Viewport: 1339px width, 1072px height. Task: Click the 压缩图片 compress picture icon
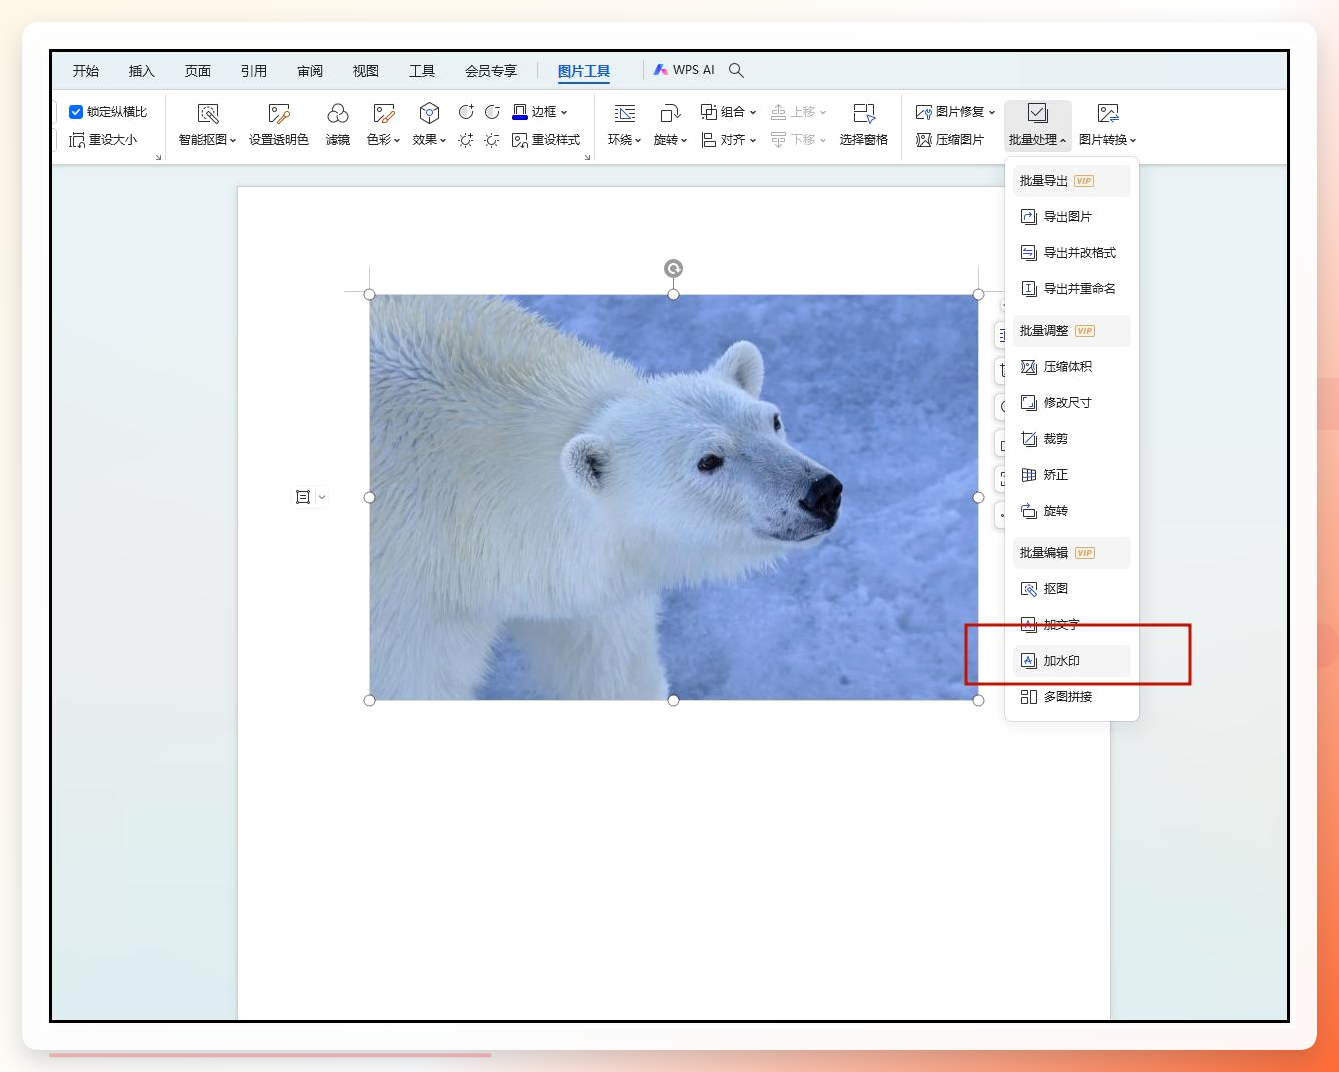924,140
